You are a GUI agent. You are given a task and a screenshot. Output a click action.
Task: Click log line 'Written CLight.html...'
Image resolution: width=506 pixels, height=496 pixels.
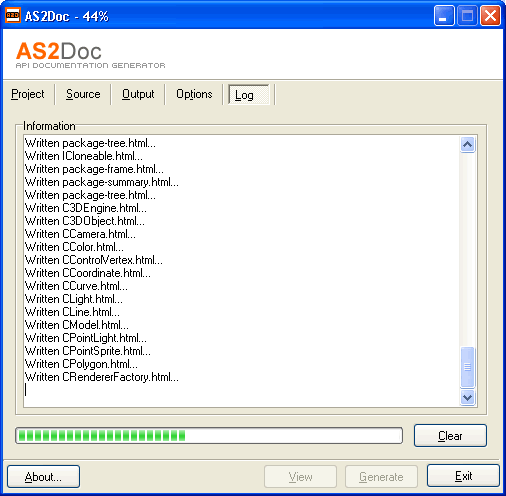pos(74,299)
